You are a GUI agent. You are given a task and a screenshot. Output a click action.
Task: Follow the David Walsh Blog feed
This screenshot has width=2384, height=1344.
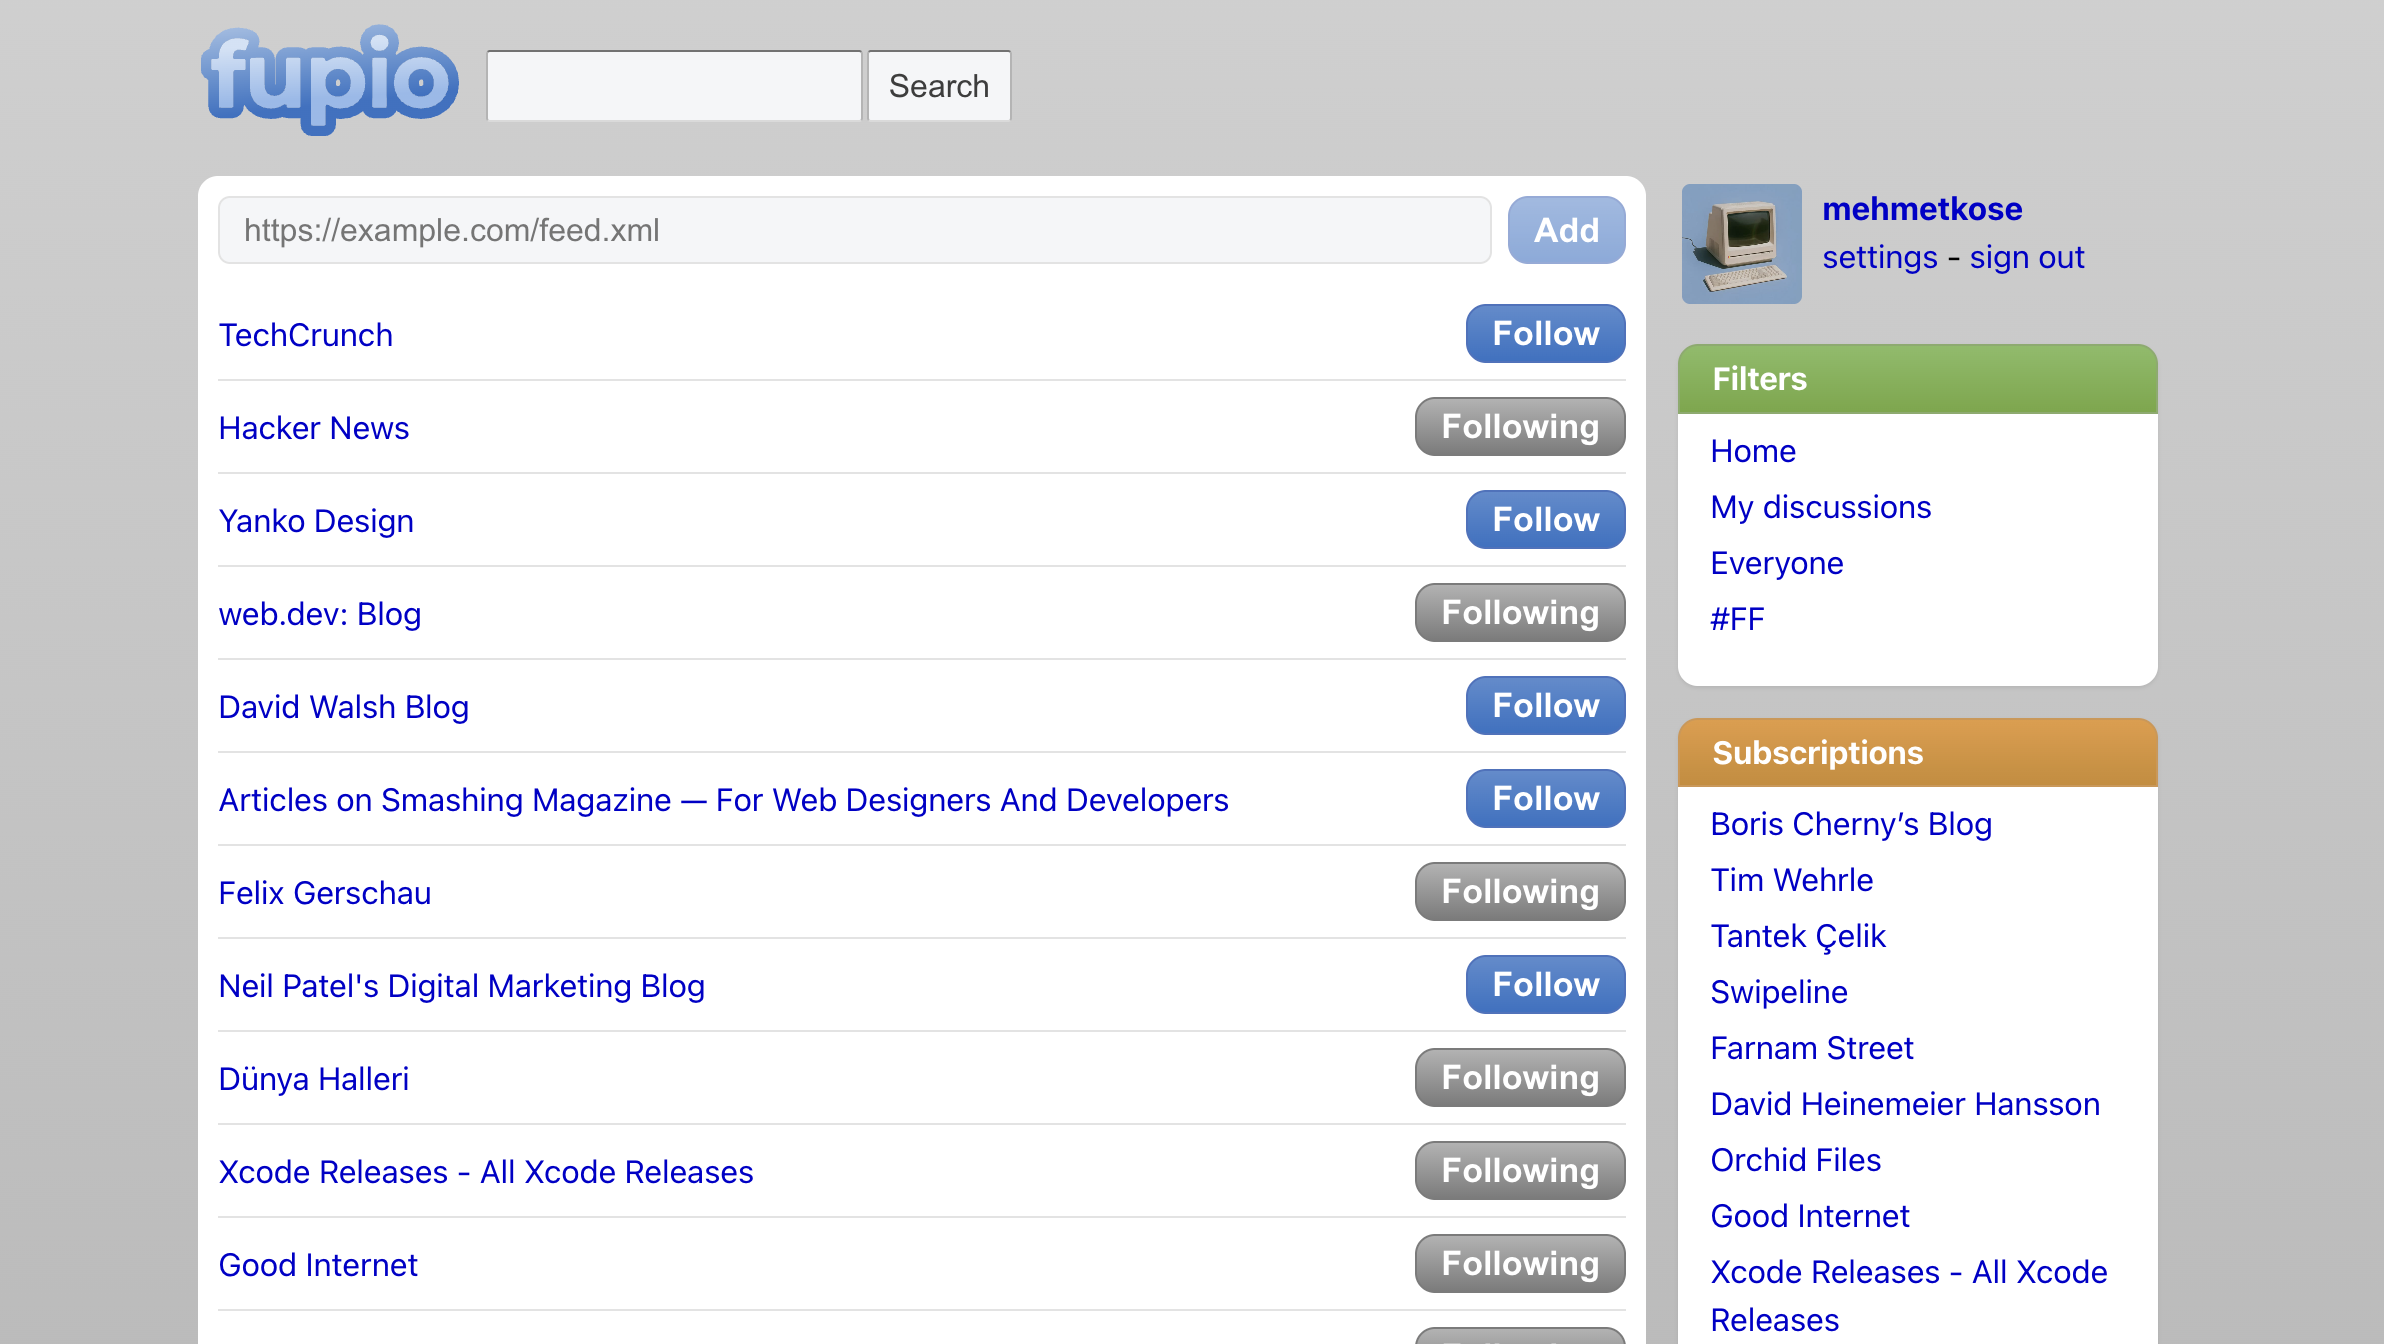(x=1546, y=706)
